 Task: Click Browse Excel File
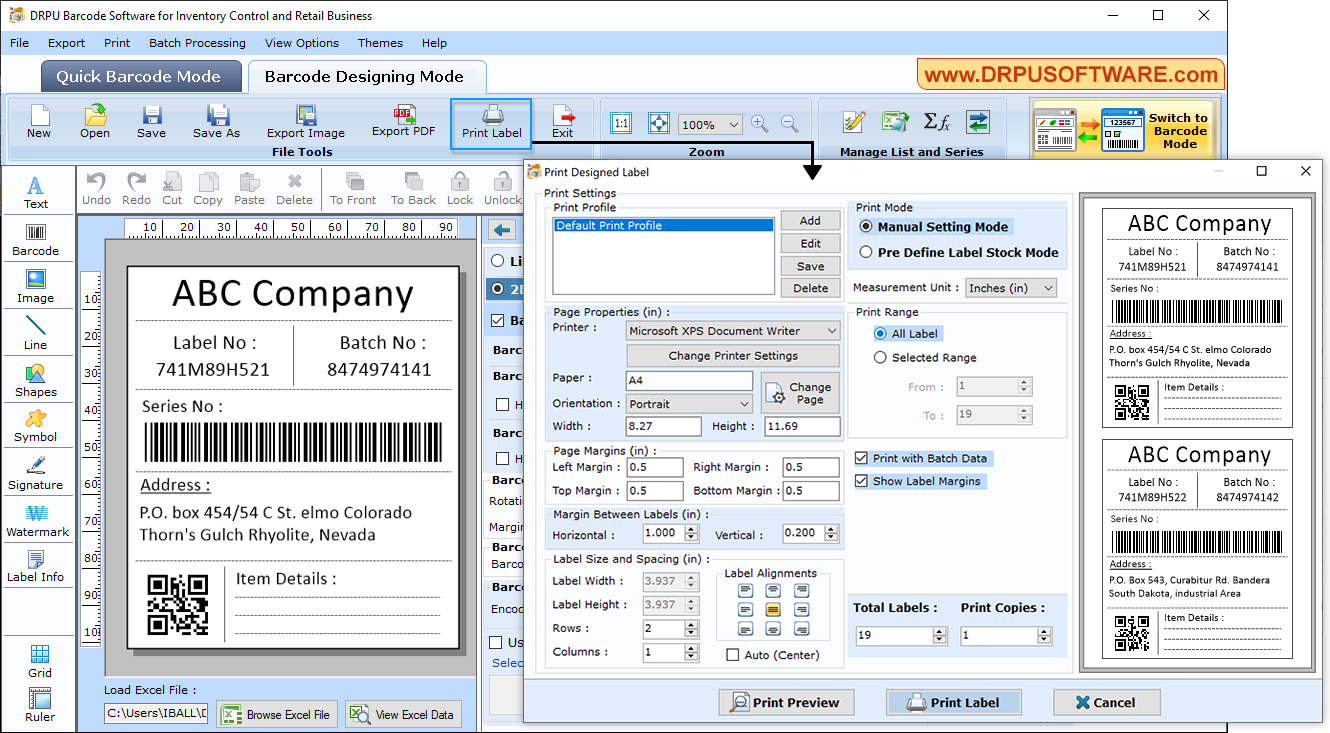point(277,714)
